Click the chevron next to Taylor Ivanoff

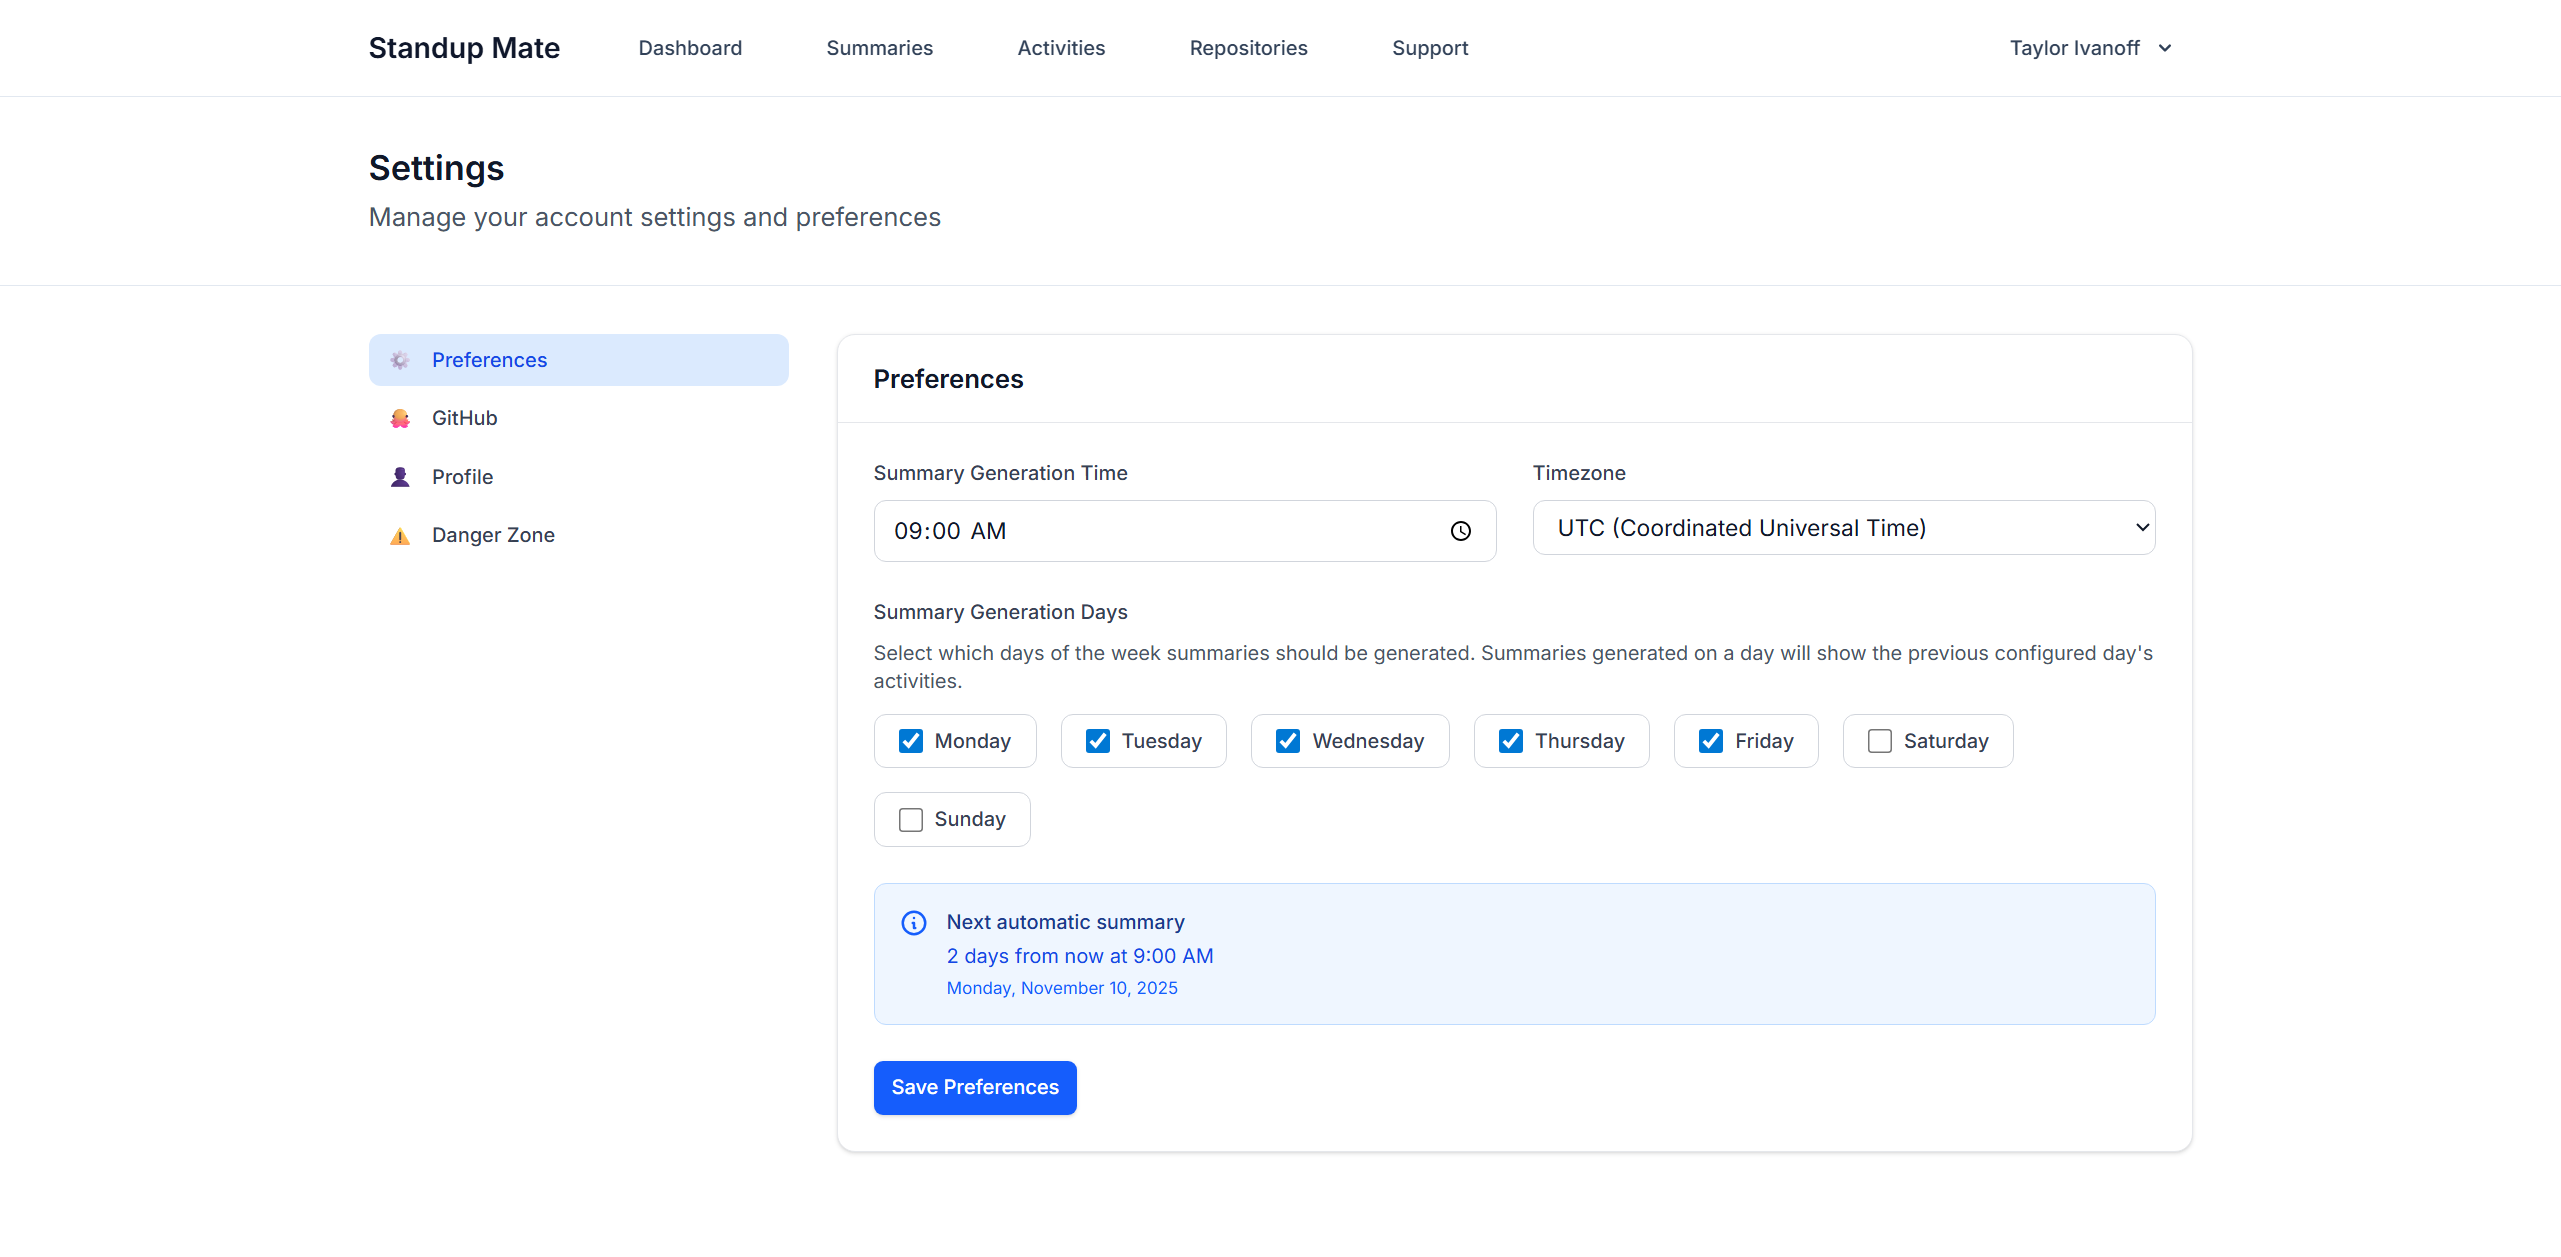(x=2164, y=48)
